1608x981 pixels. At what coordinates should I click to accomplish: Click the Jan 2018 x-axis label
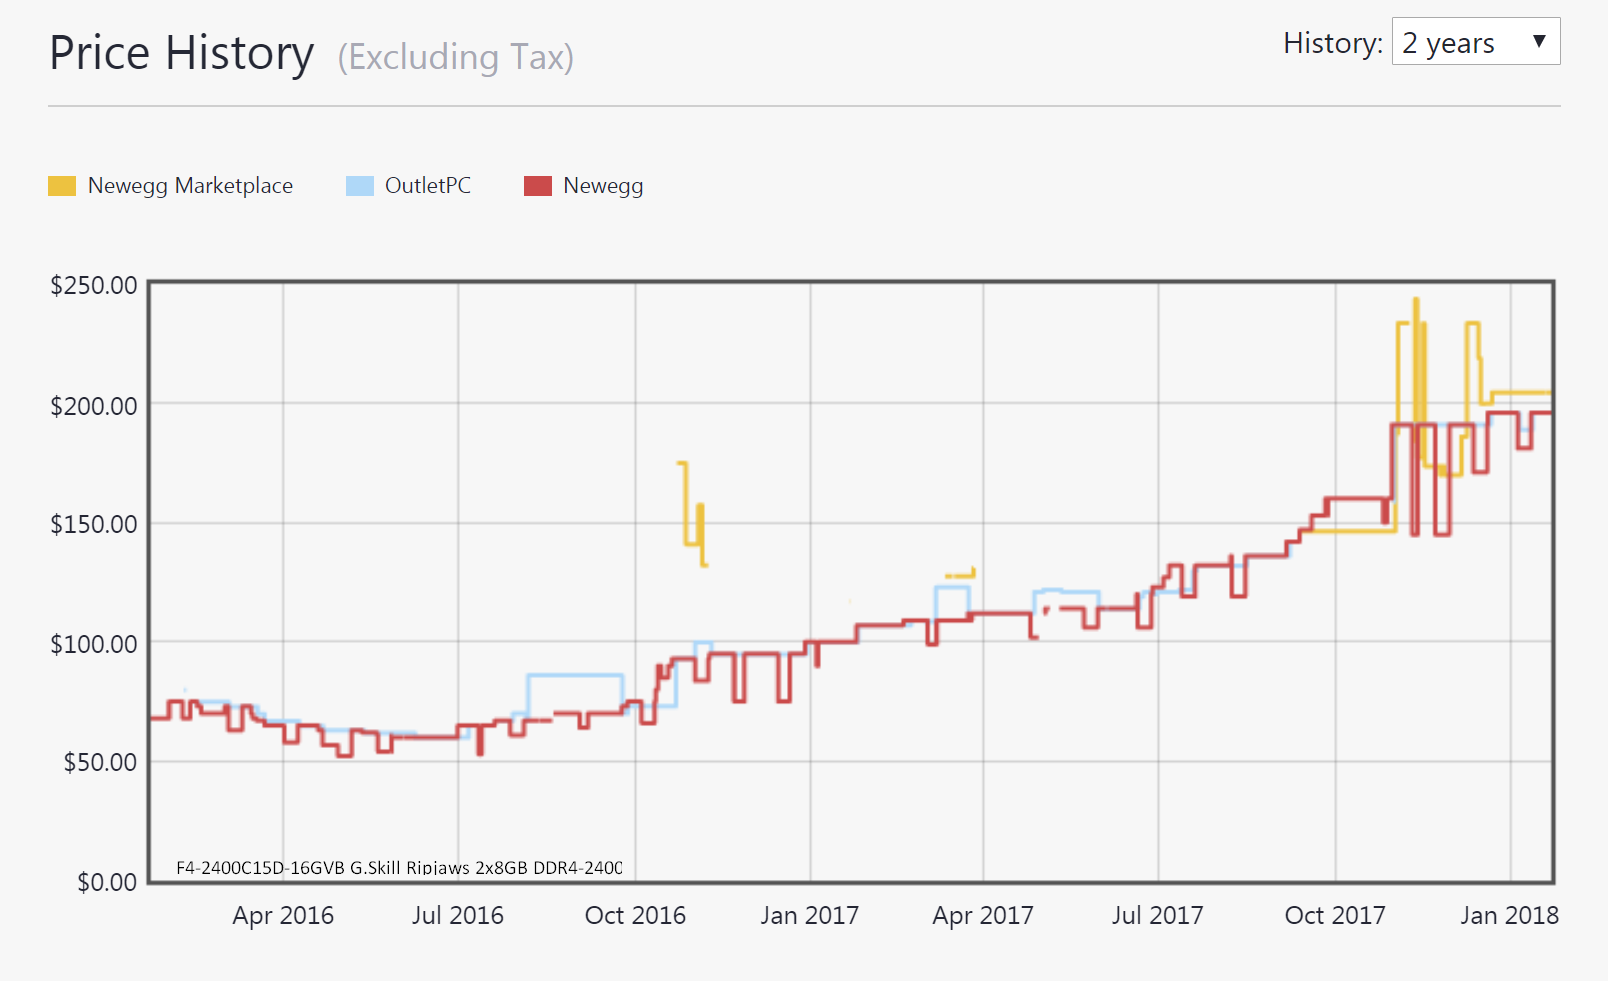(1509, 915)
